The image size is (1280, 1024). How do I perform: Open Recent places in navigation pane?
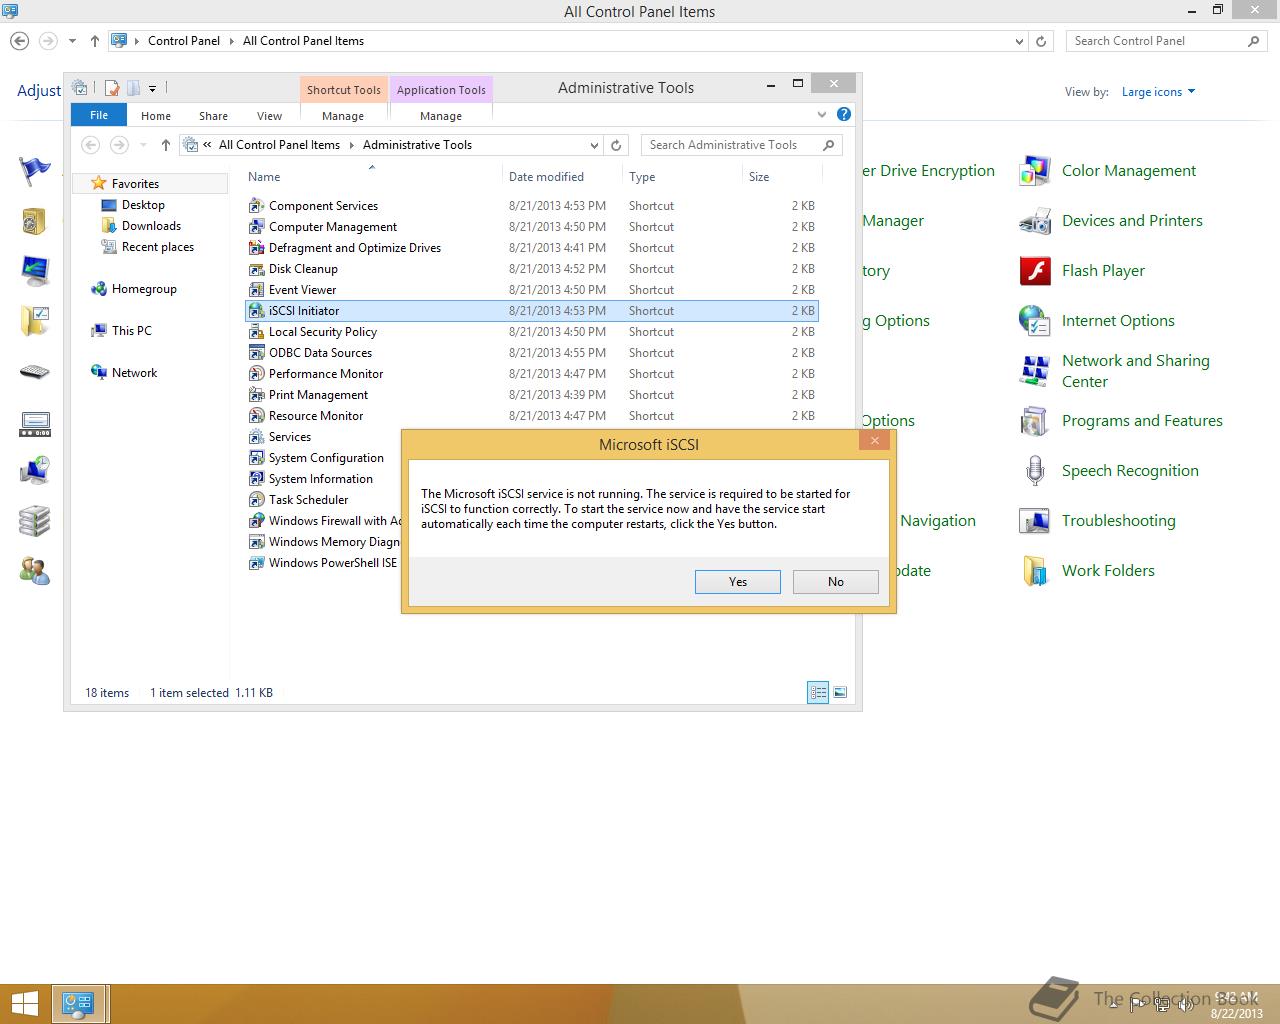[157, 247]
